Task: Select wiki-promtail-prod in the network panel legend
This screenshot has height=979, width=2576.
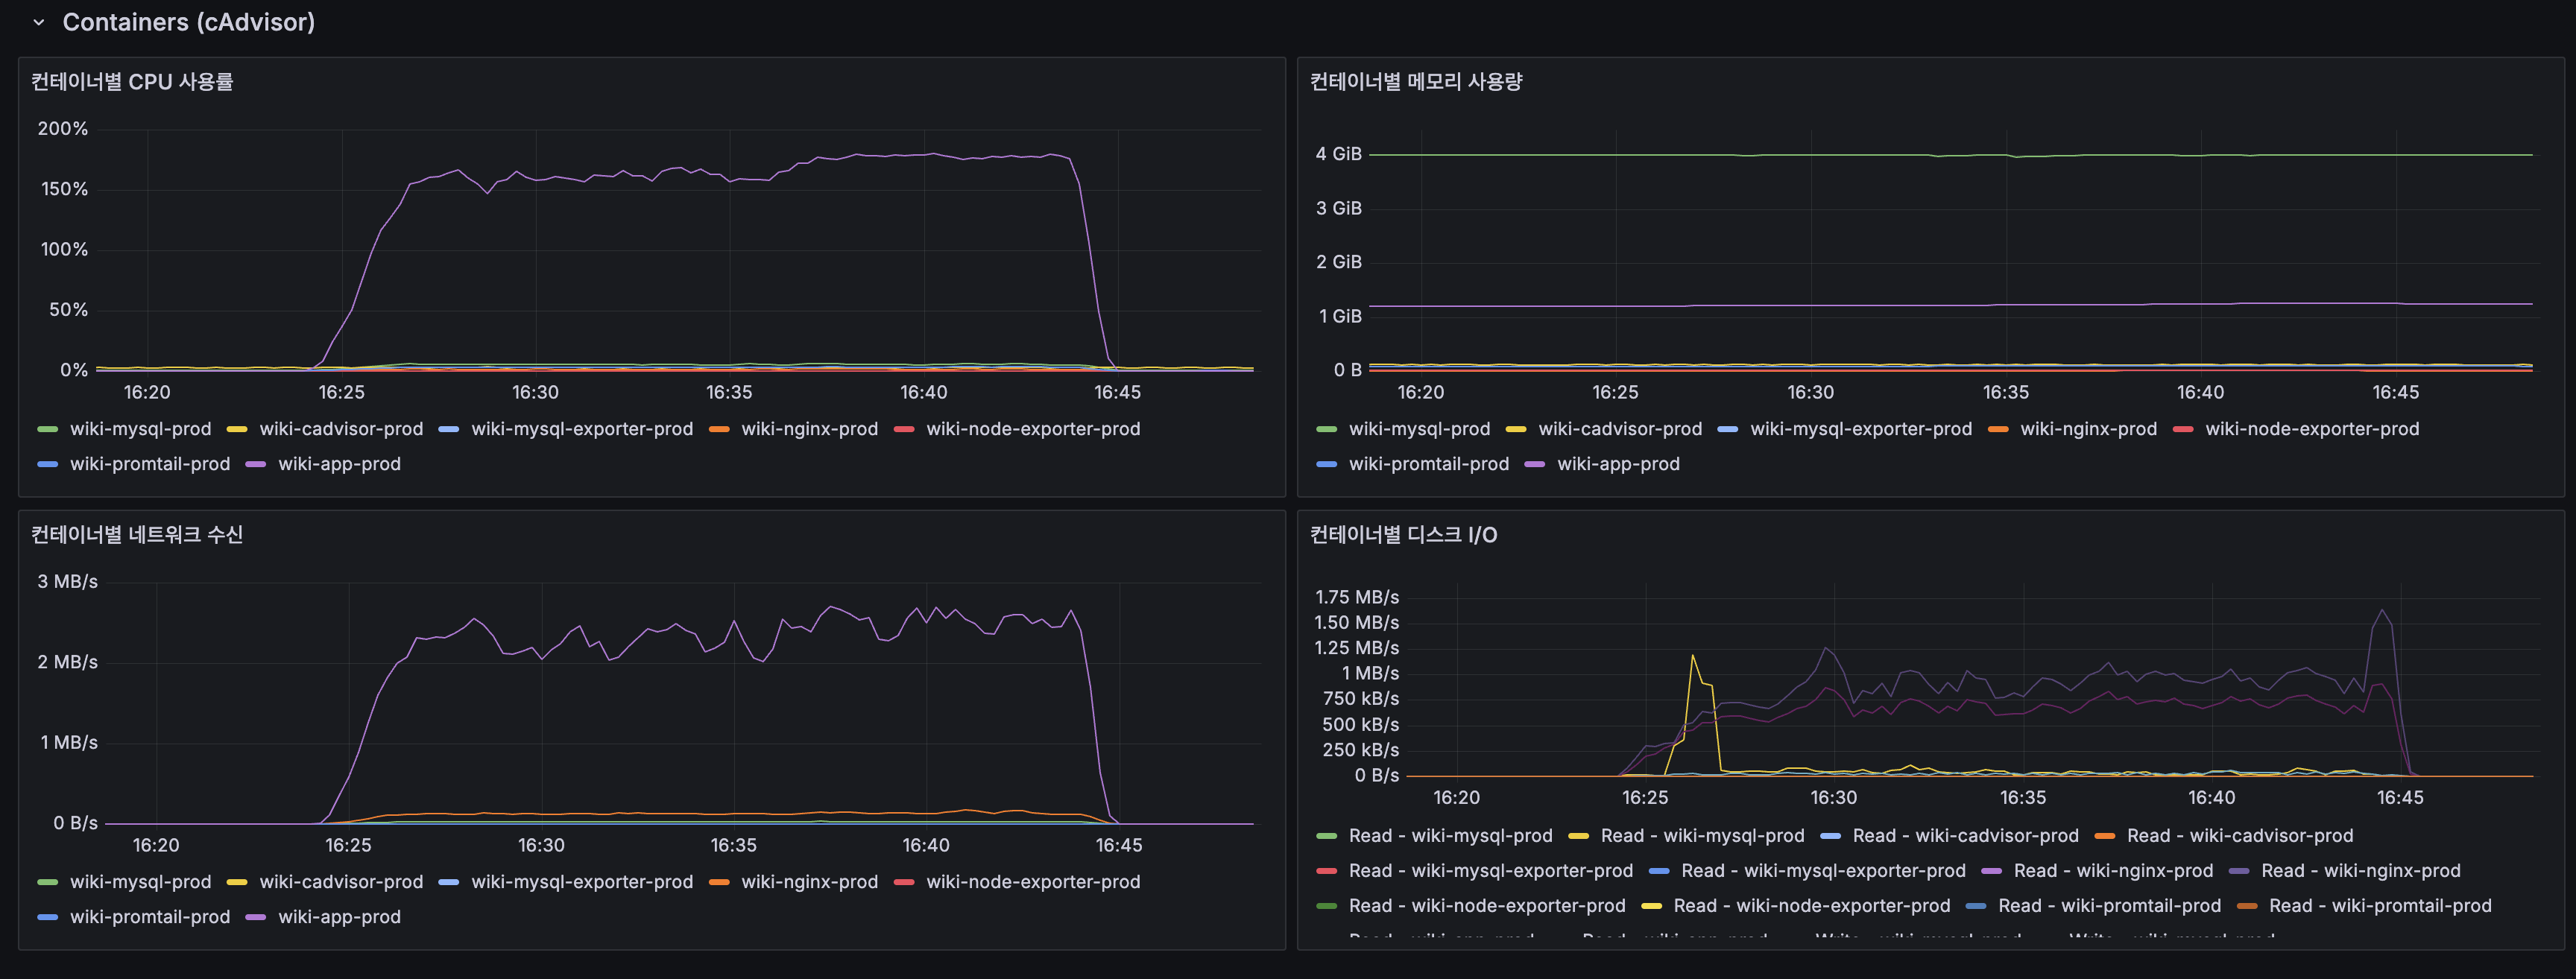Action: click(x=150, y=917)
